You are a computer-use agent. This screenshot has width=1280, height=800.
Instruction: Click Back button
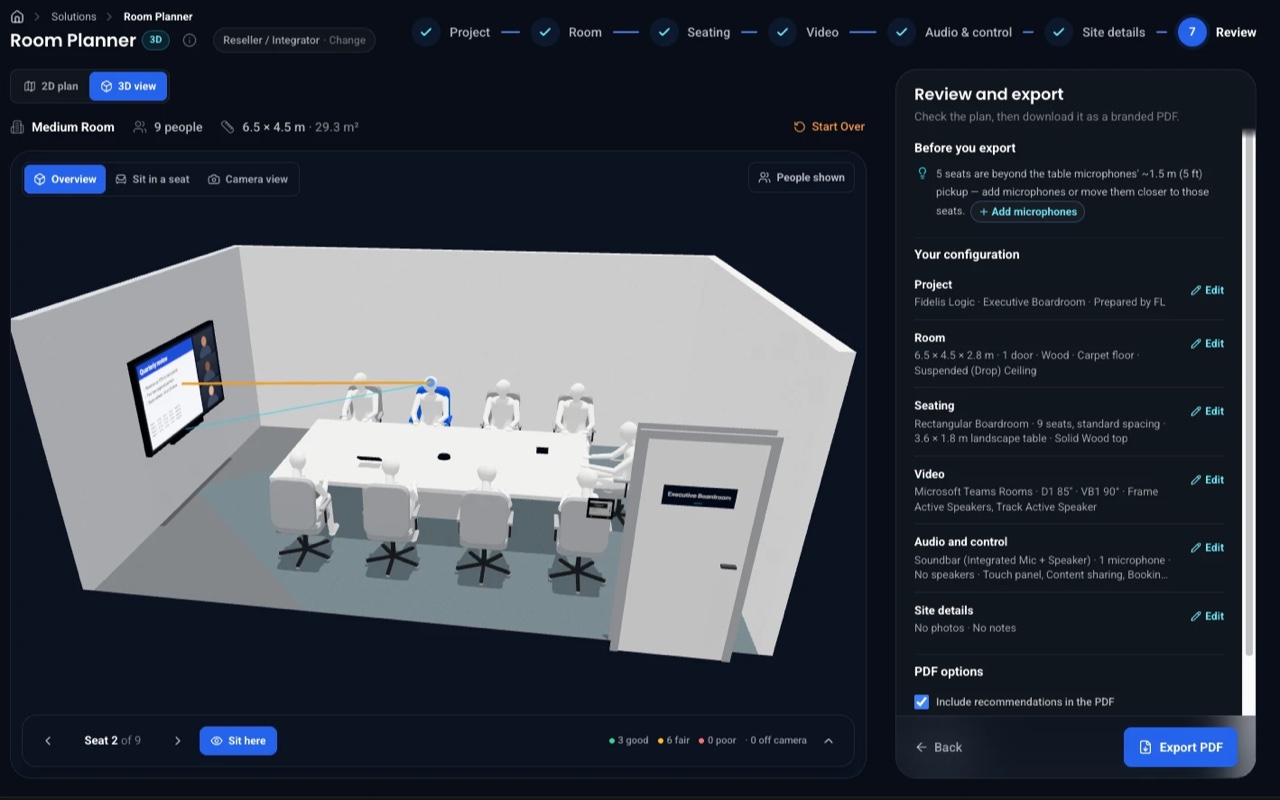click(938, 747)
